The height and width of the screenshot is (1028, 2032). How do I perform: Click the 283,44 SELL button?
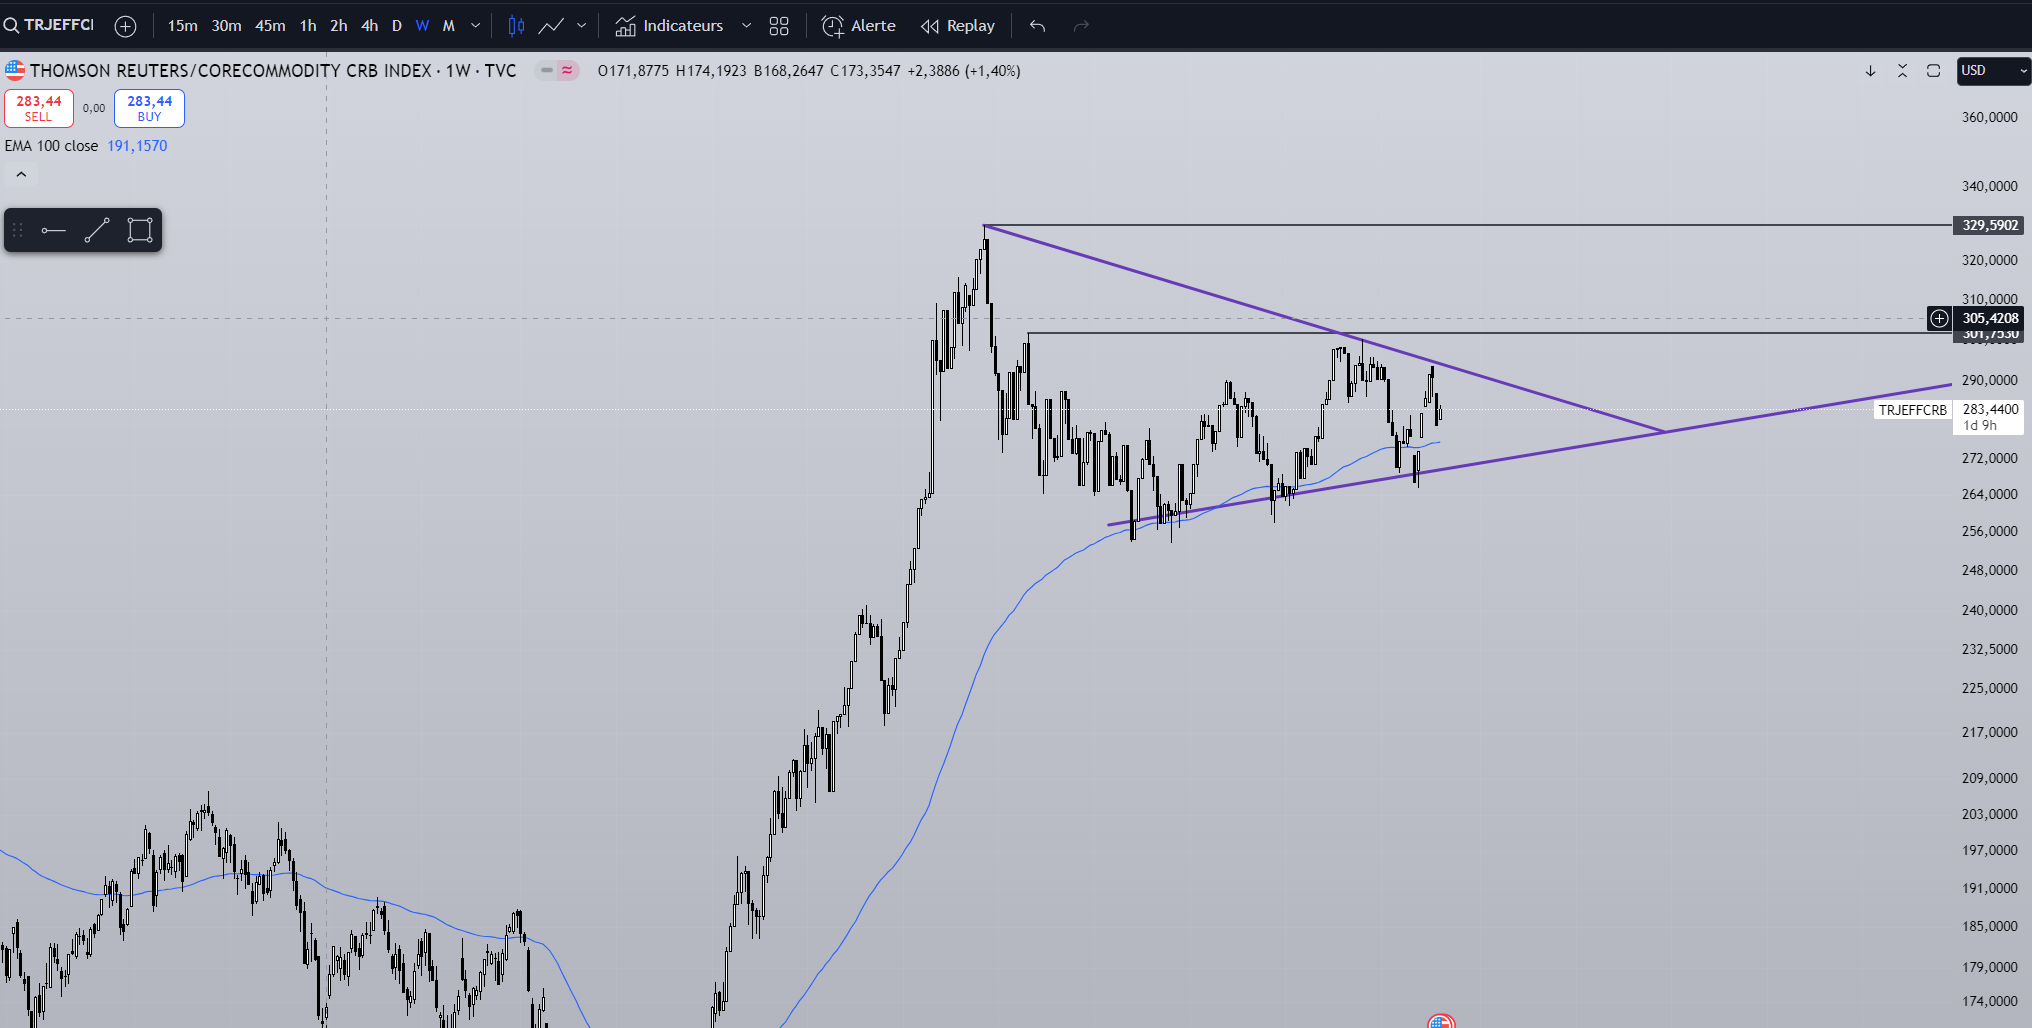39,108
